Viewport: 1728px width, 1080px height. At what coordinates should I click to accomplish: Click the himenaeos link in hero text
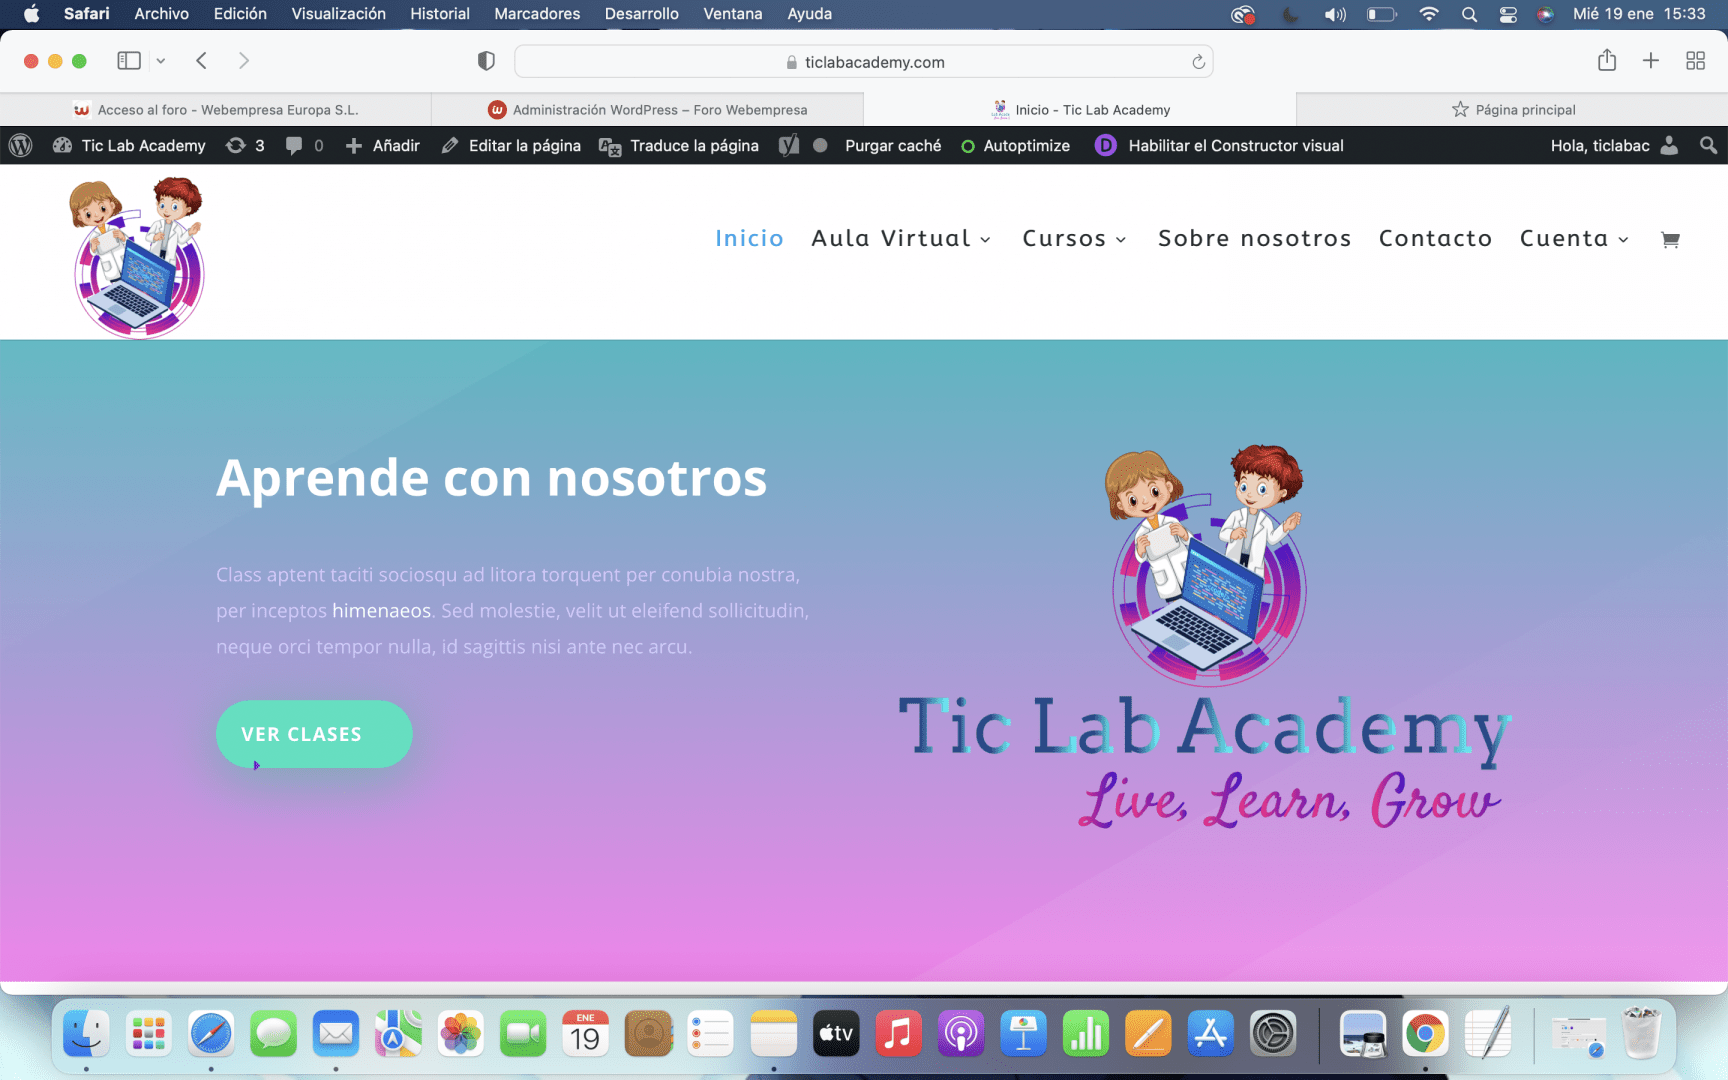[x=381, y=610]
